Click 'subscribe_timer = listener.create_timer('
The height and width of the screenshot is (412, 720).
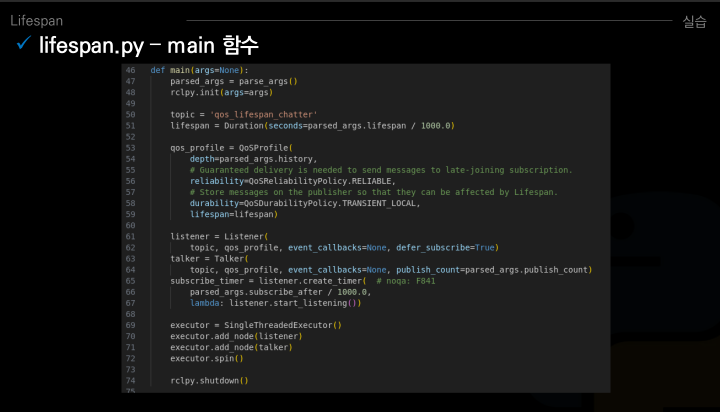pyautogui.click(x=268, y=281)
